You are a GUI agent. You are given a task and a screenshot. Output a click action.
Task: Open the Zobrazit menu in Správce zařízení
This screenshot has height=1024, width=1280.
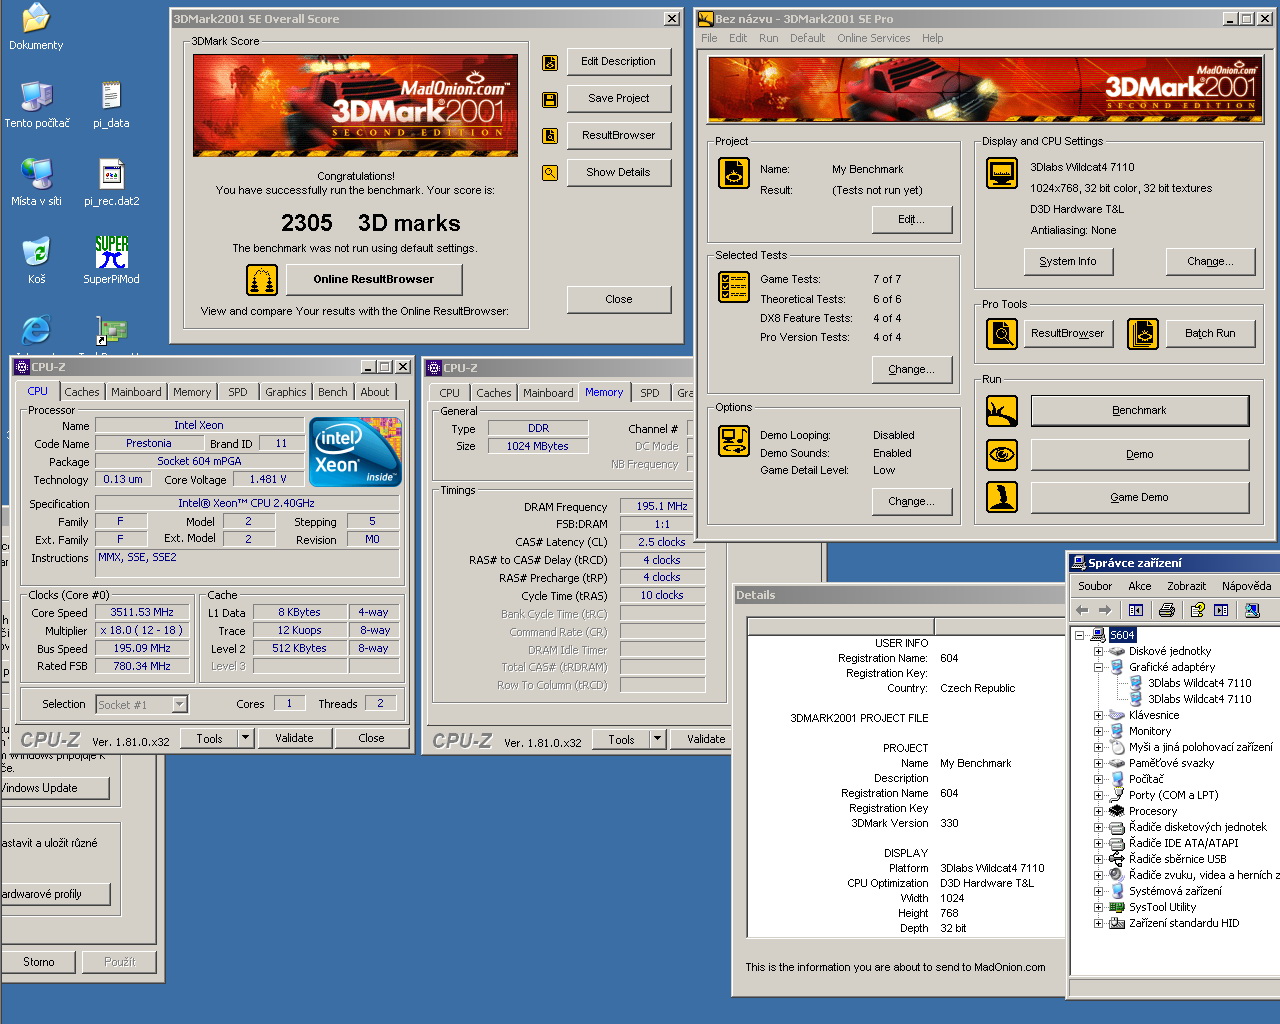click(x=1186, y=586)
